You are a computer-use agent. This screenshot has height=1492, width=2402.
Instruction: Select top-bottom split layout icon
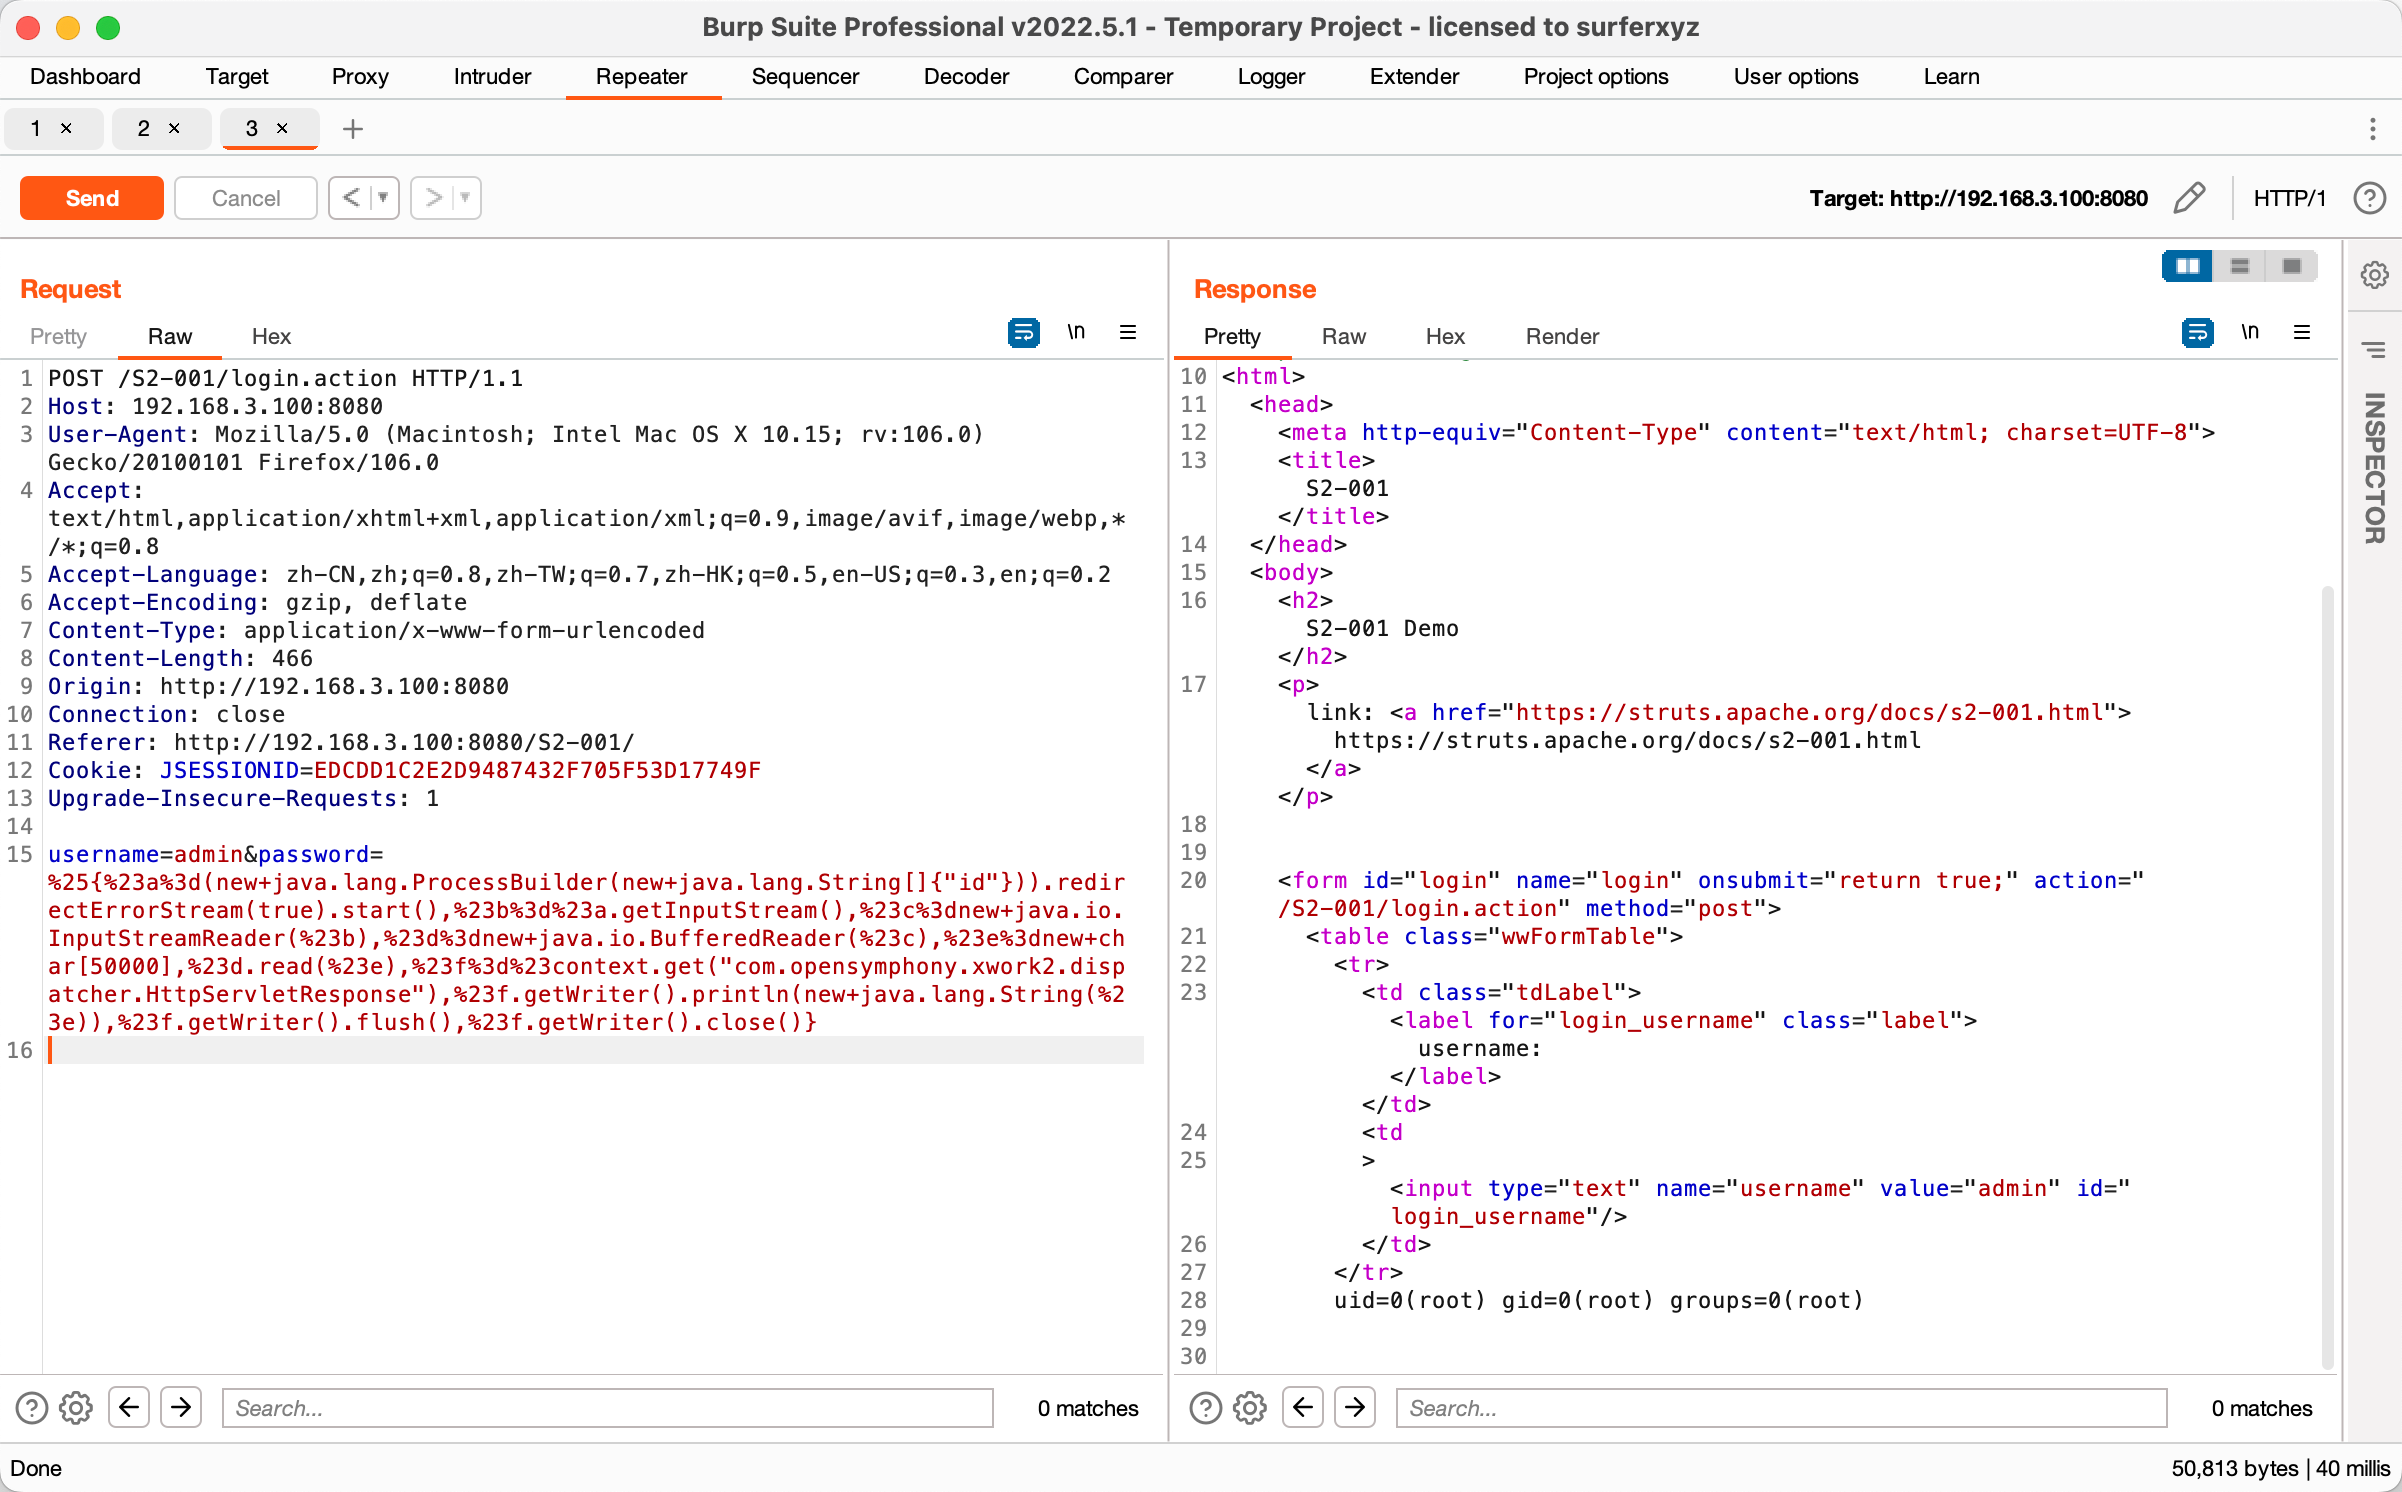point(2240,266)
